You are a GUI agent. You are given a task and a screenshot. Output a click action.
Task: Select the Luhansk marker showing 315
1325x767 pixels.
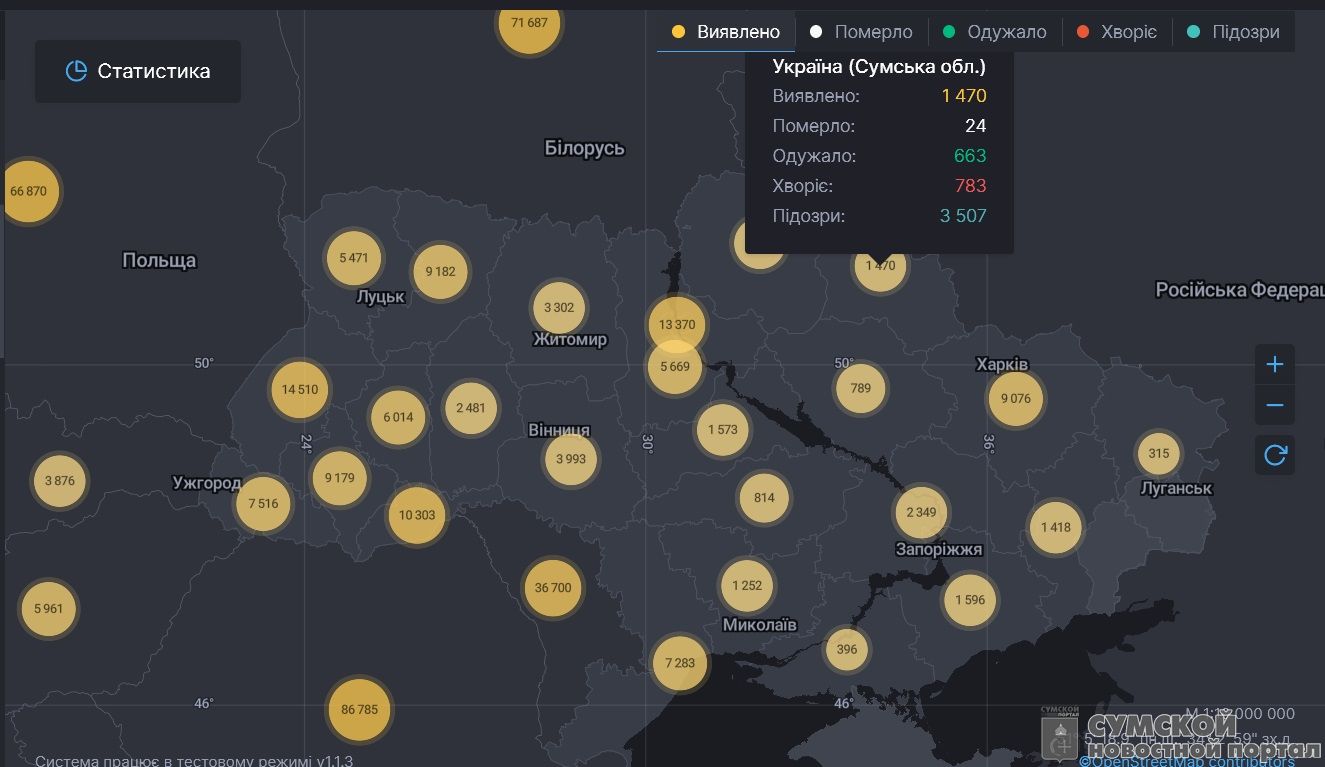[1158, 453]
